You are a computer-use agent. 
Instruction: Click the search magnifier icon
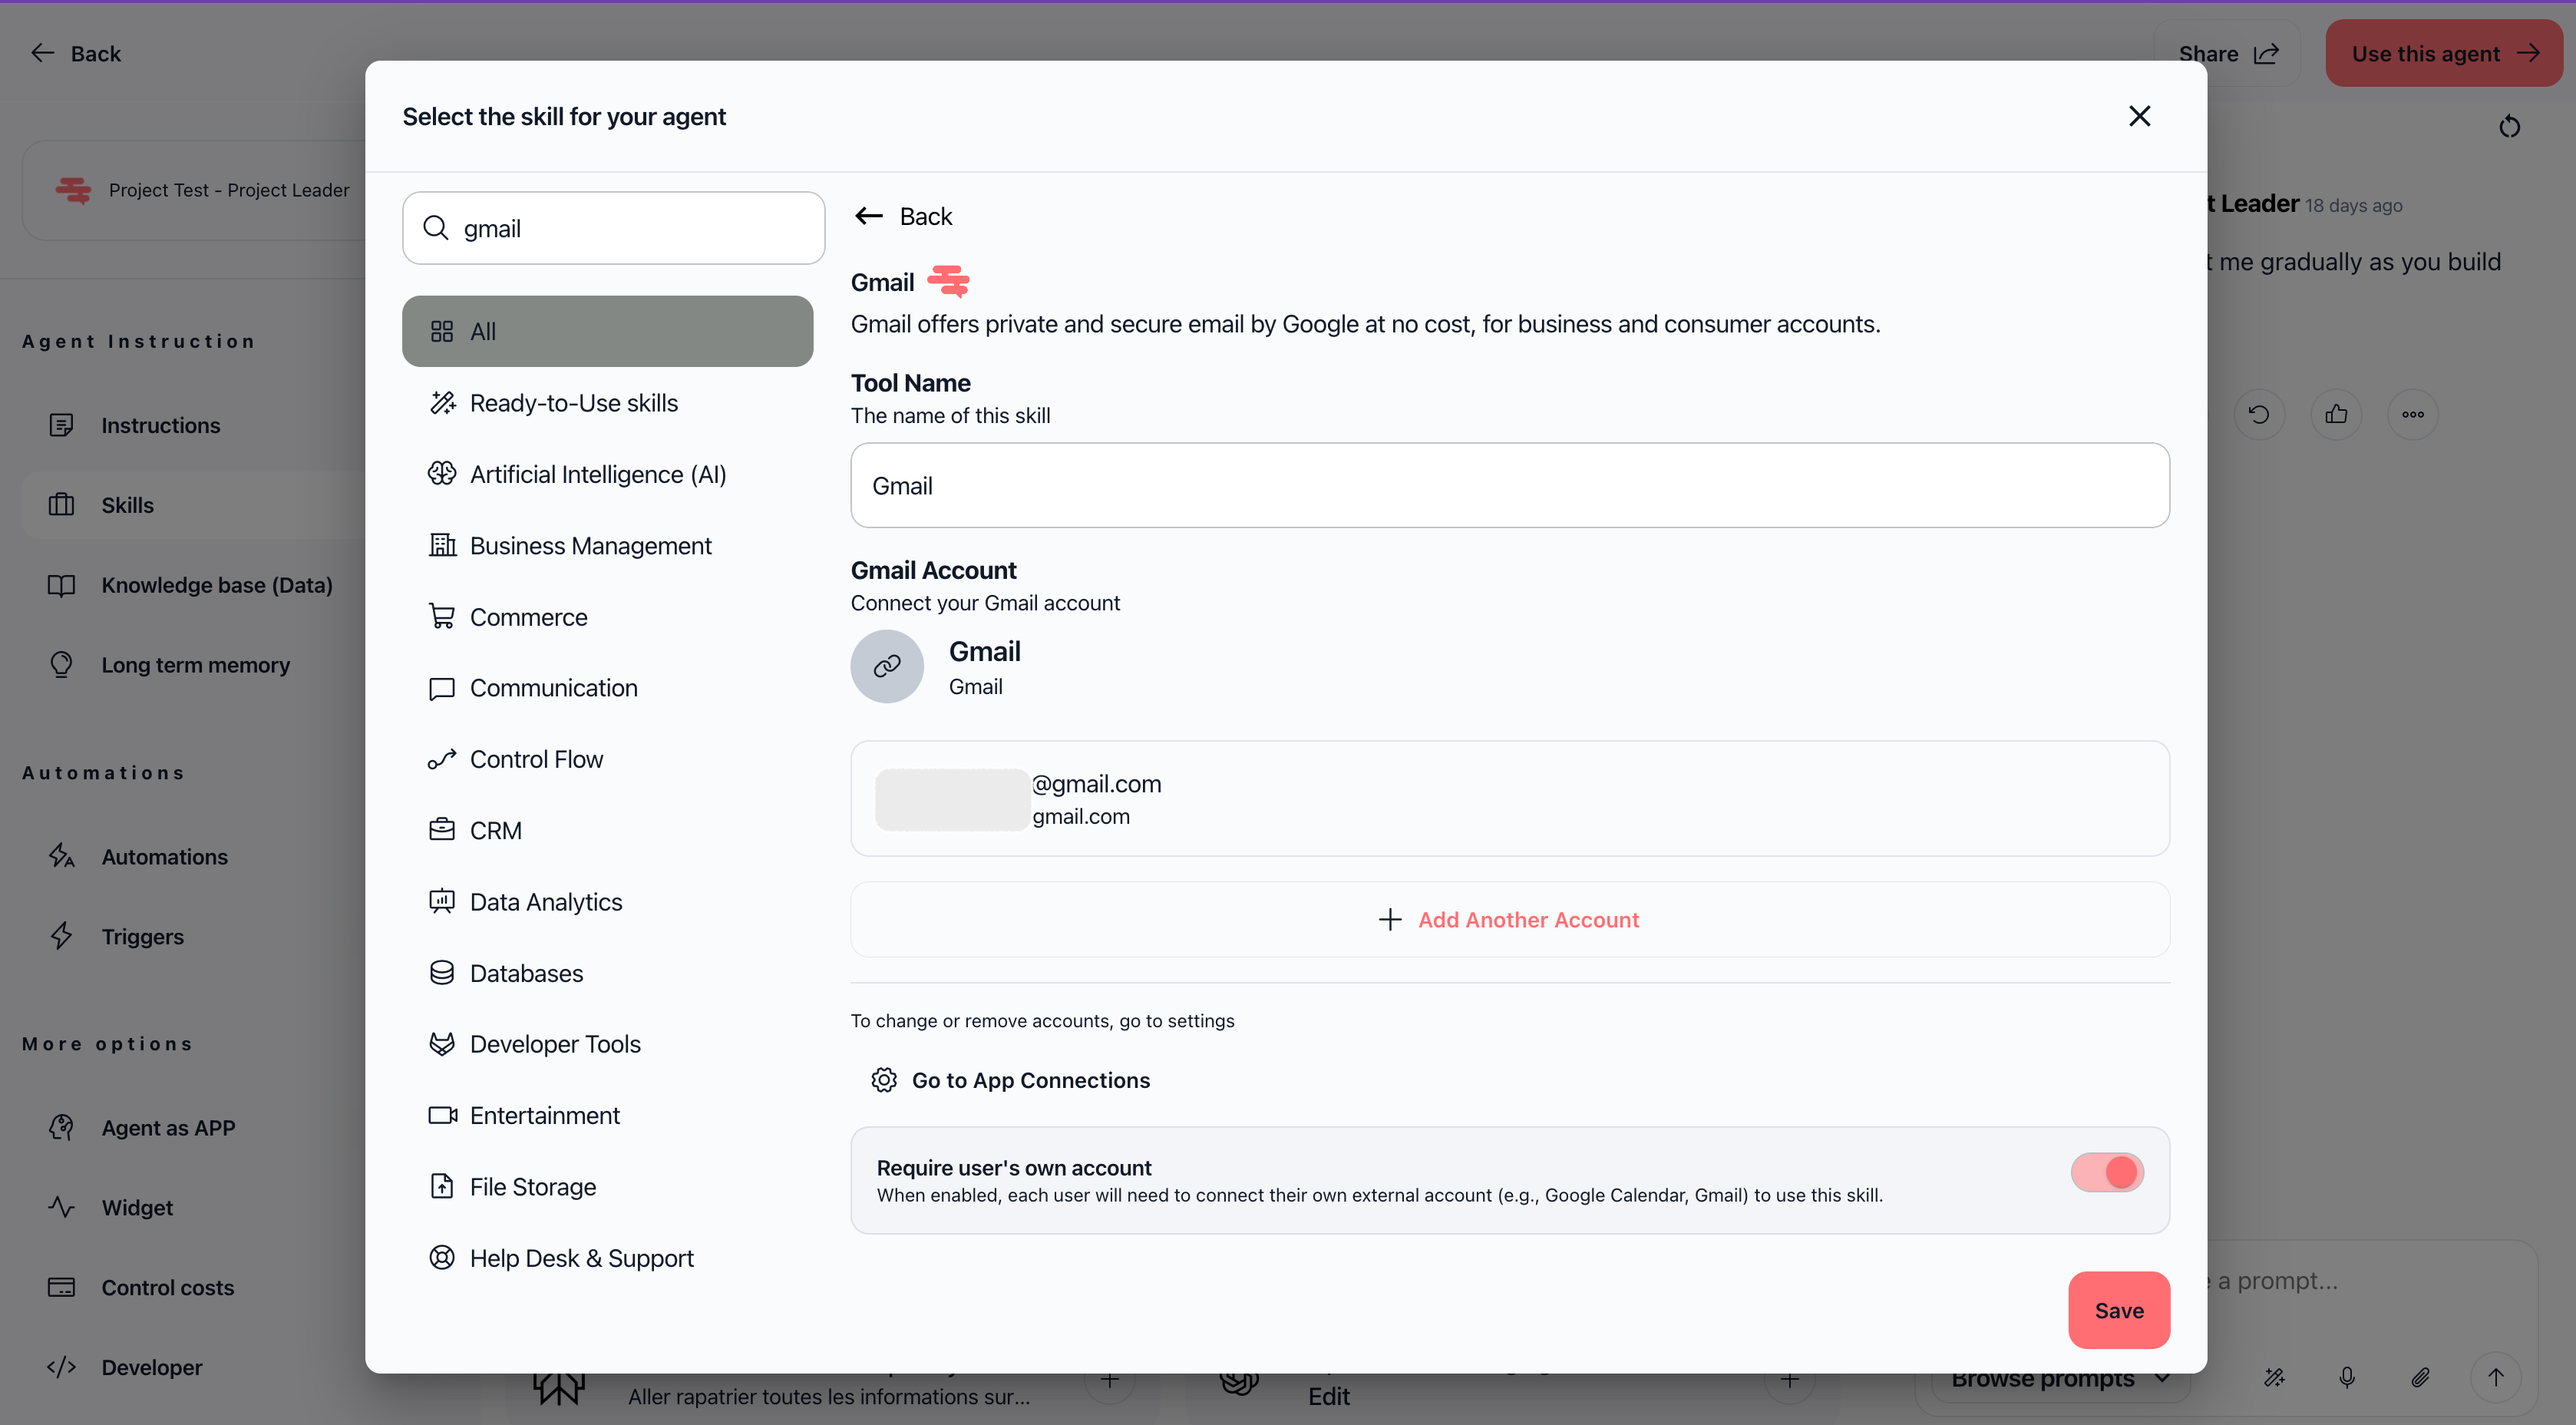(x=436, y=228)
